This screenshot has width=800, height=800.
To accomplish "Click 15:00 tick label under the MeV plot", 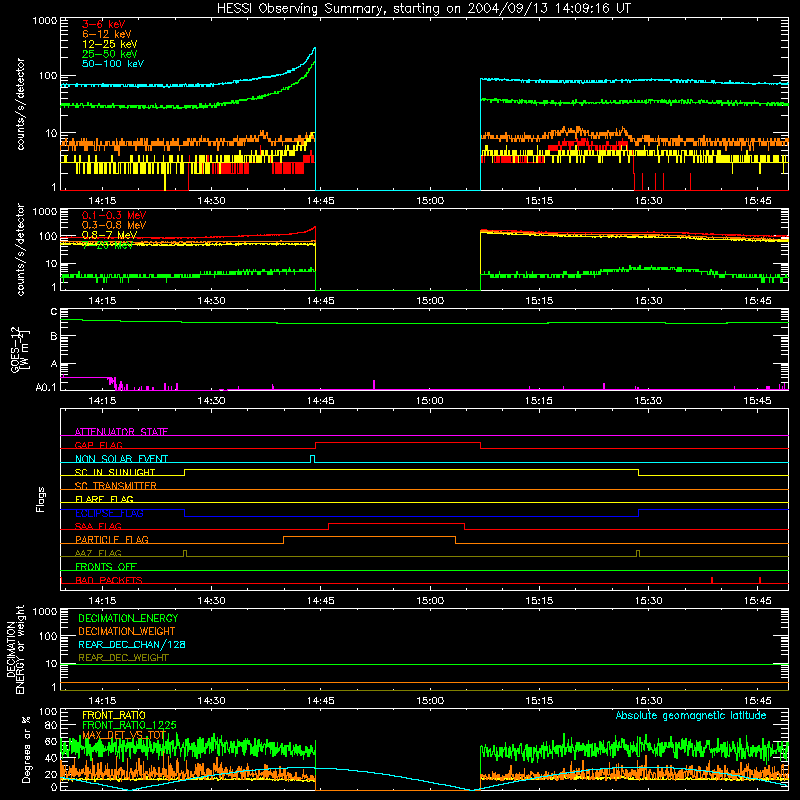I will pyautogui.click(x=430, y=301).
